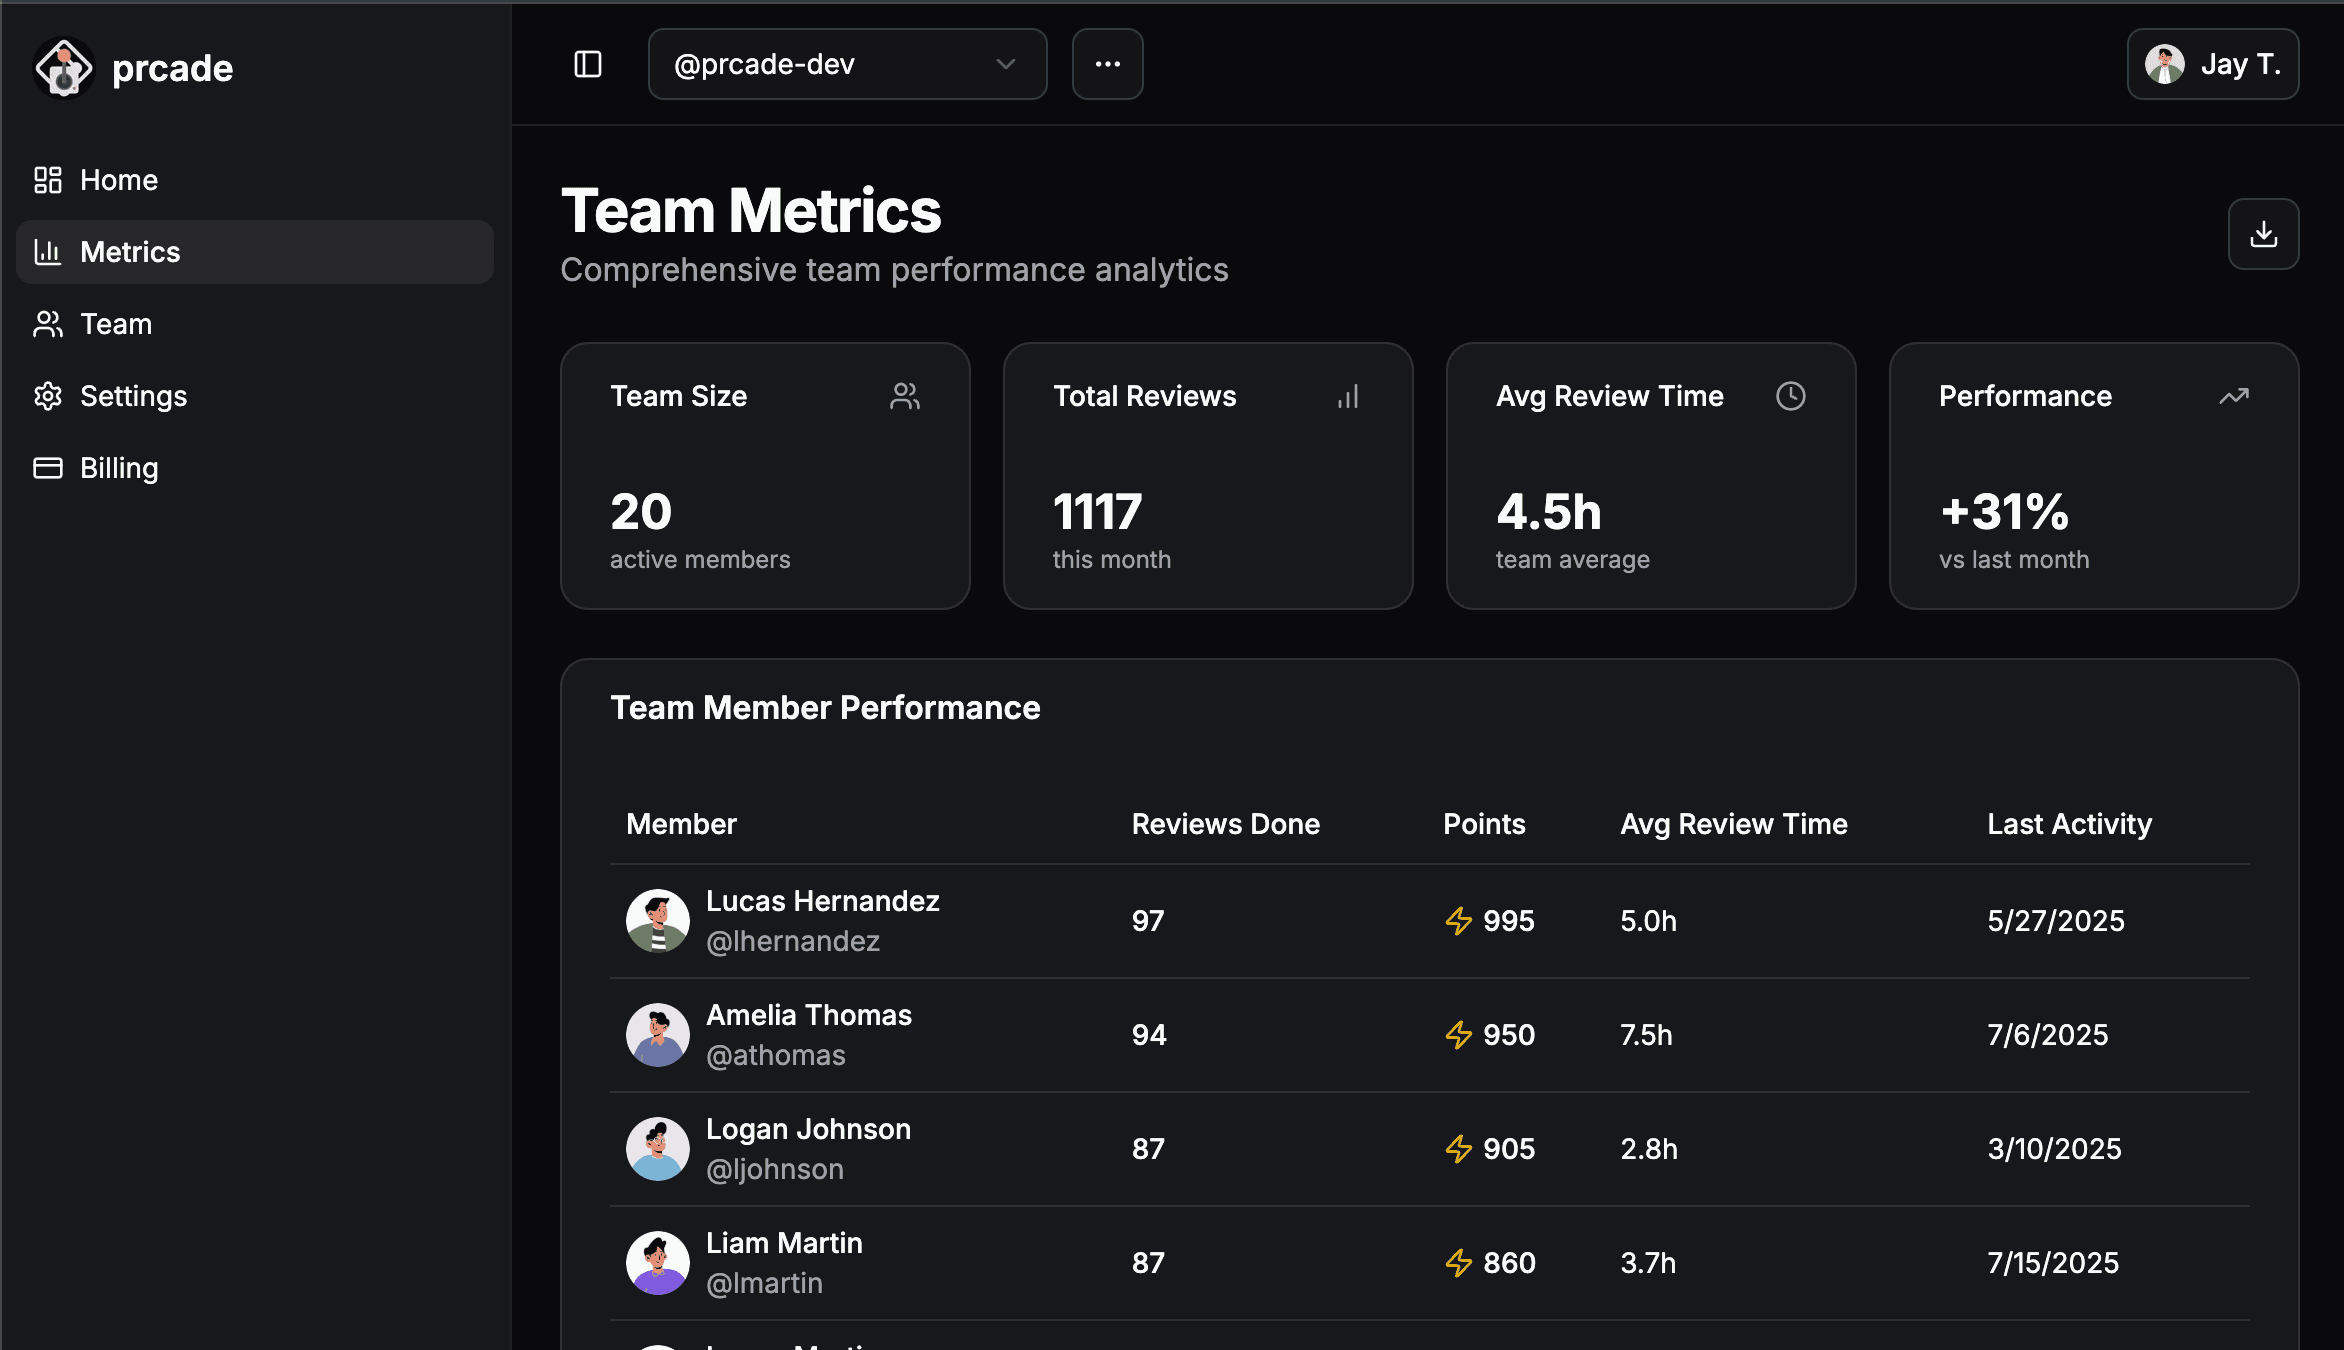Screen dimensions: 2344x1350
Task: Sort by the Reviews Done column header
Action: [x=1225, y=824]
